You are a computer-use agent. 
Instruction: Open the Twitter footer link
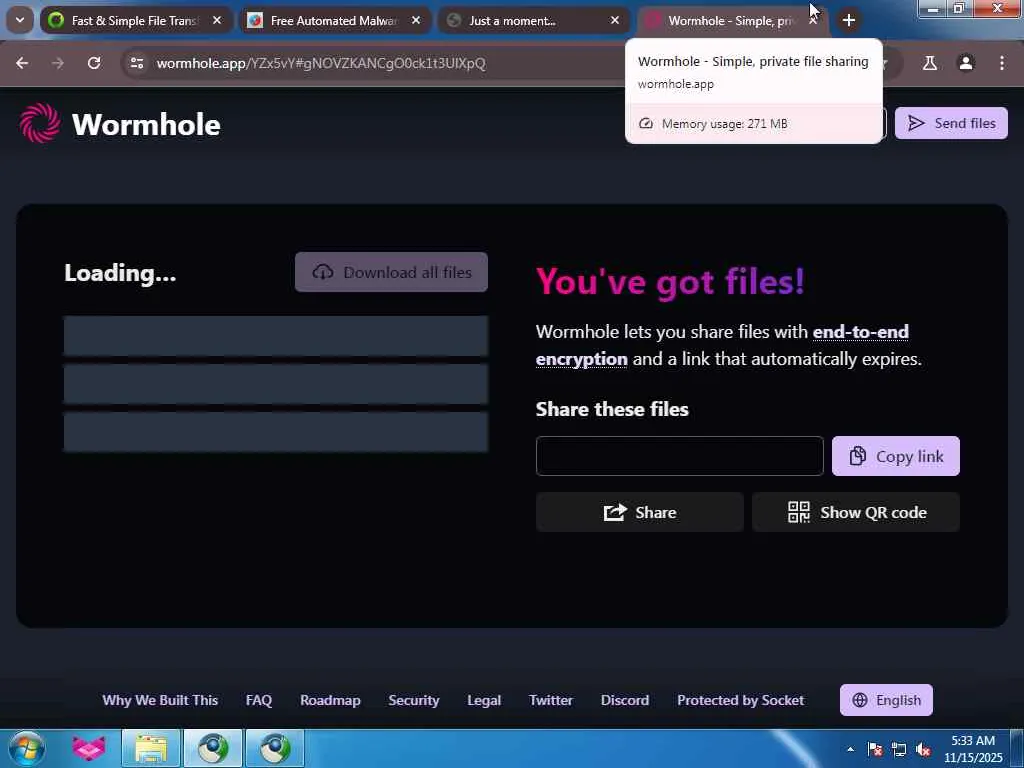pyautogui.click(x=551, y=700)
